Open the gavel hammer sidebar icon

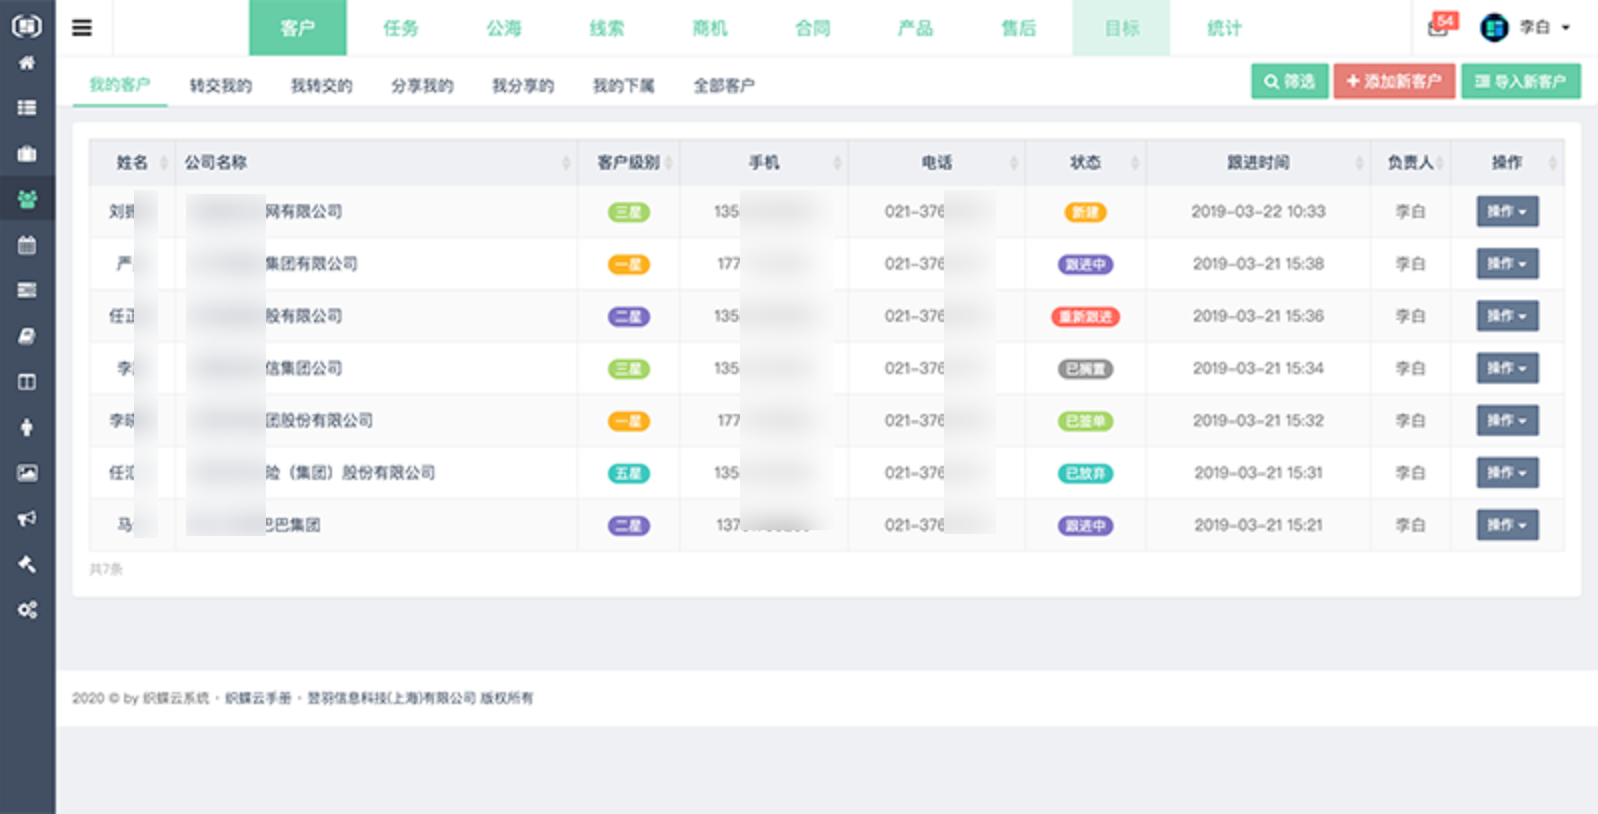27,564
